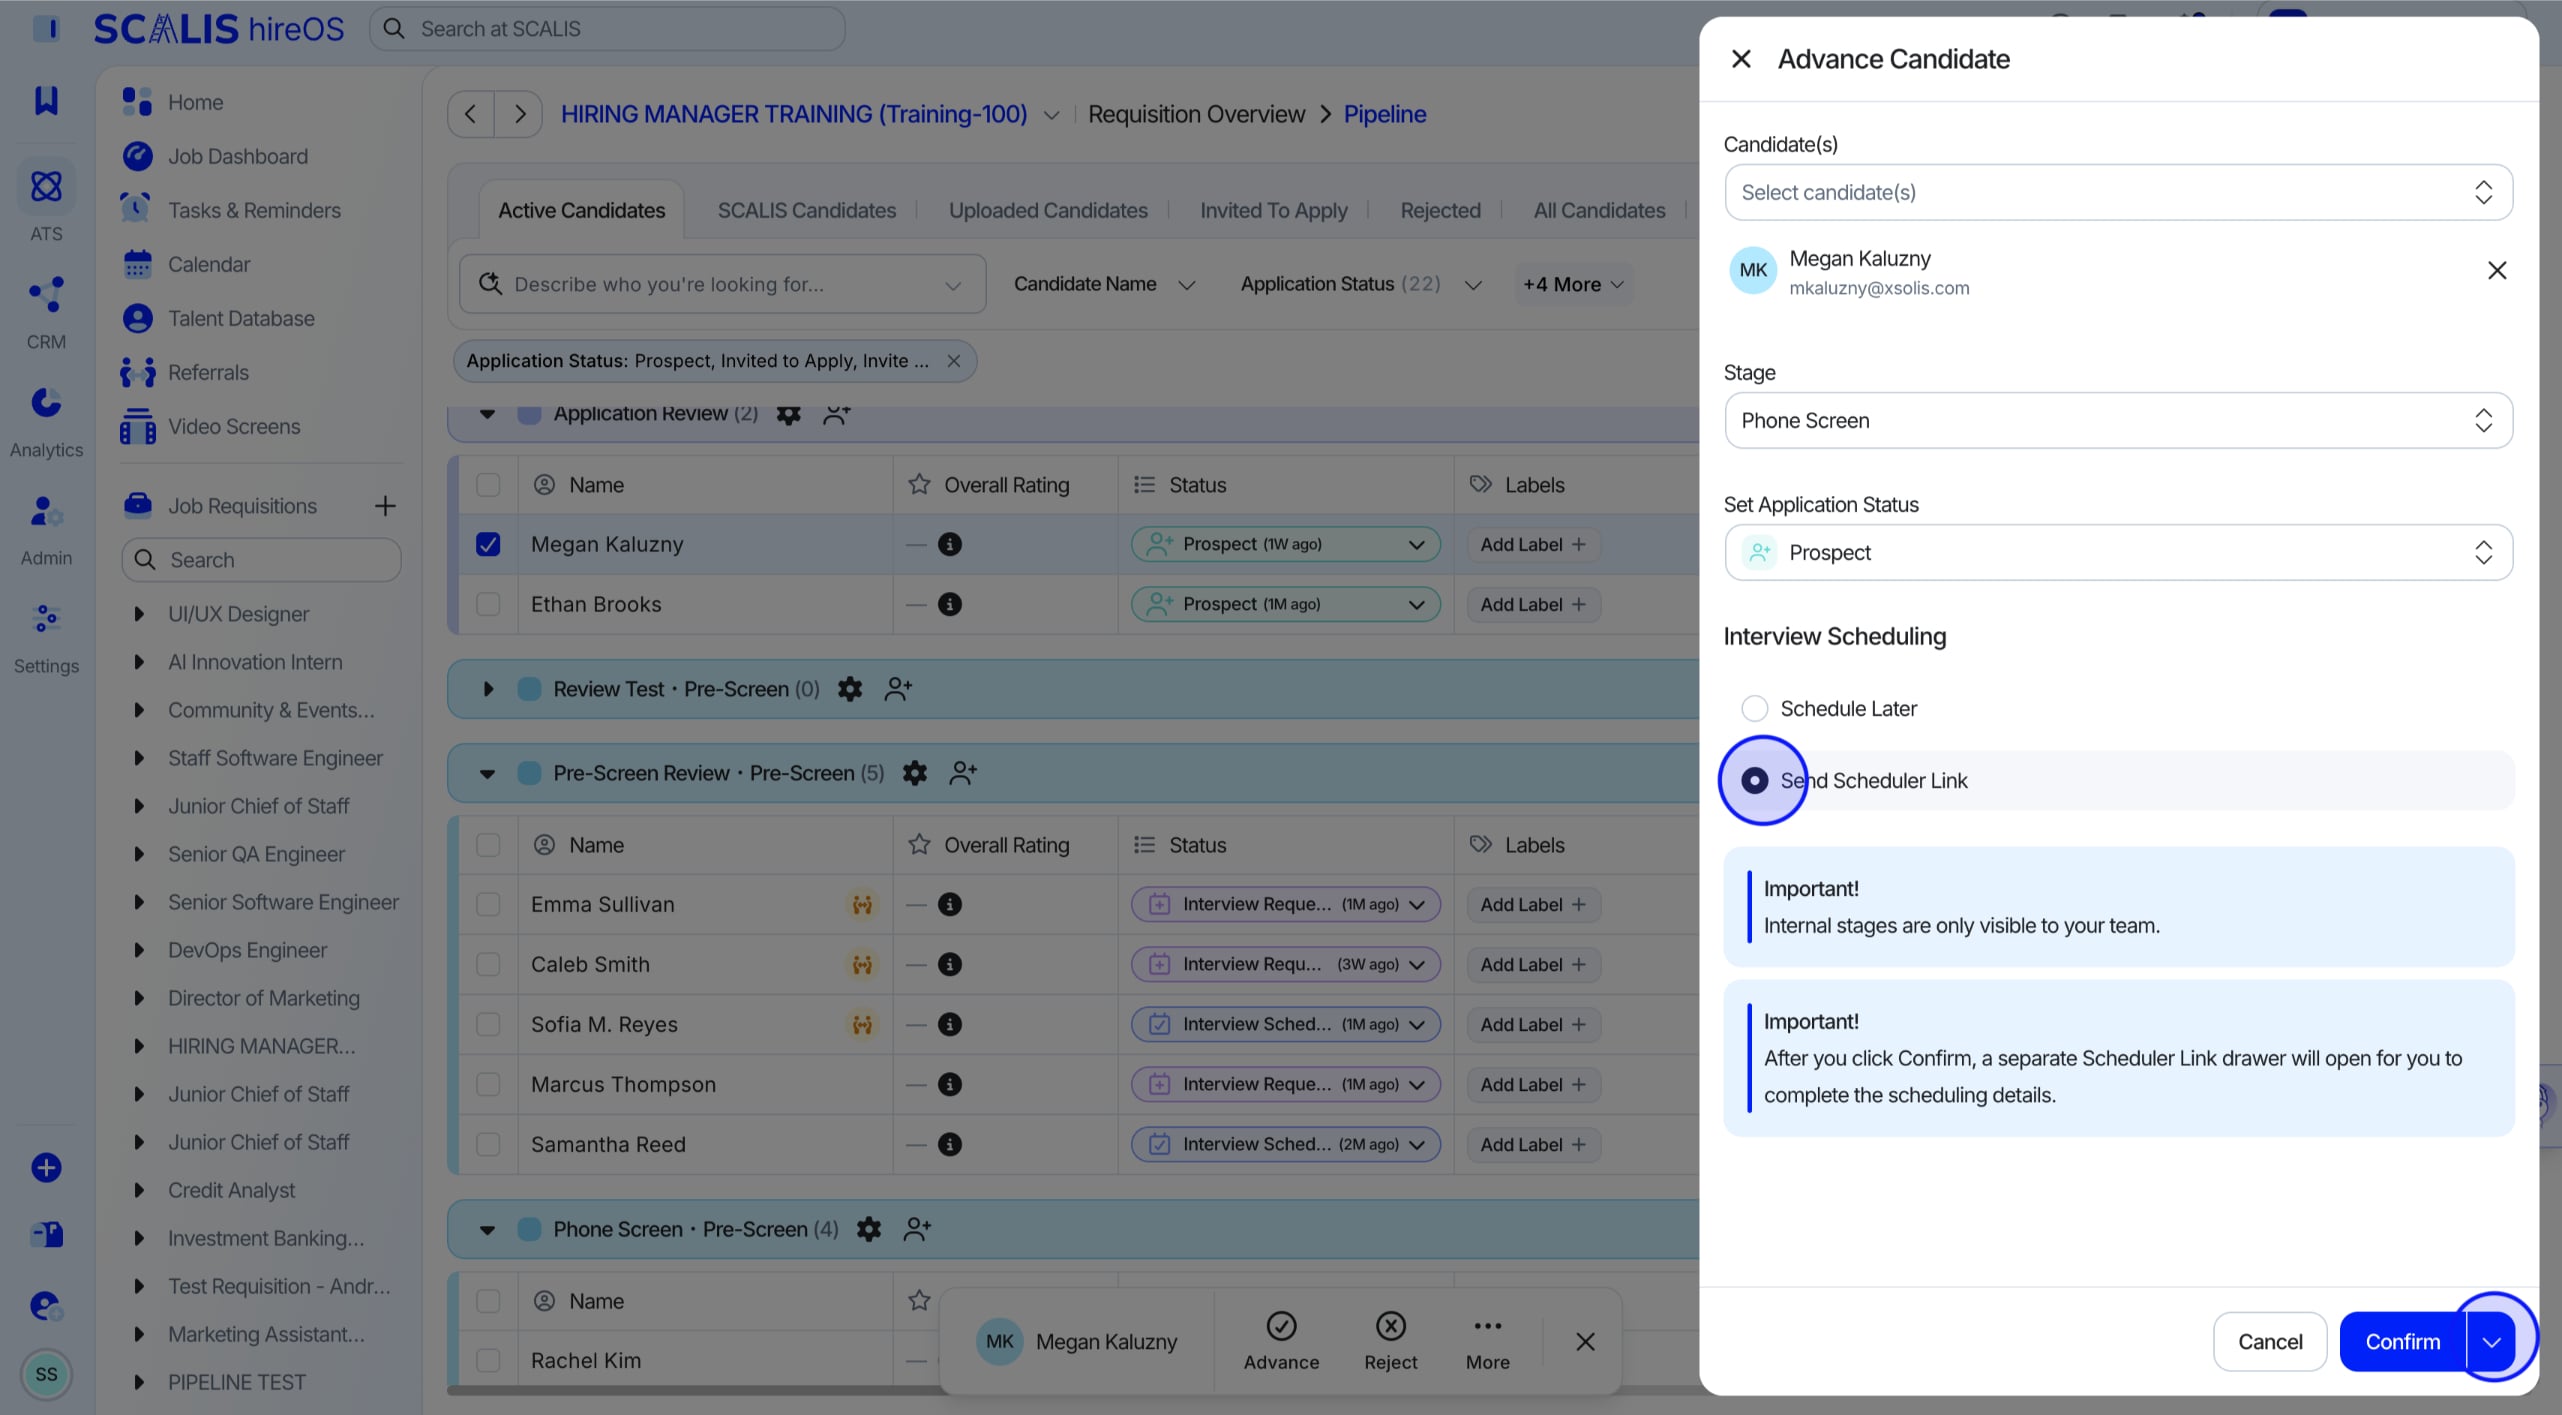Click the Confirm button
The height and width of the screenshot is (1415, 2562).
(2402, 1342)
